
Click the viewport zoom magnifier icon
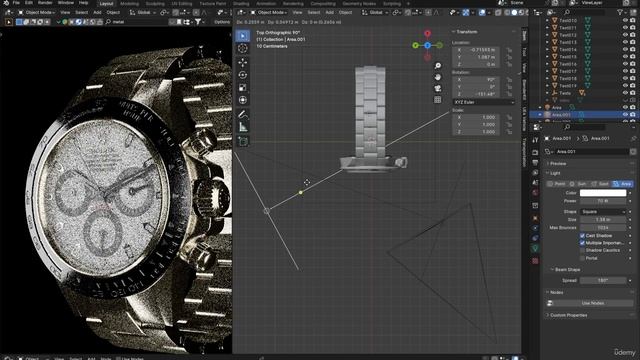pyautogui.click(x=438, y=66)
